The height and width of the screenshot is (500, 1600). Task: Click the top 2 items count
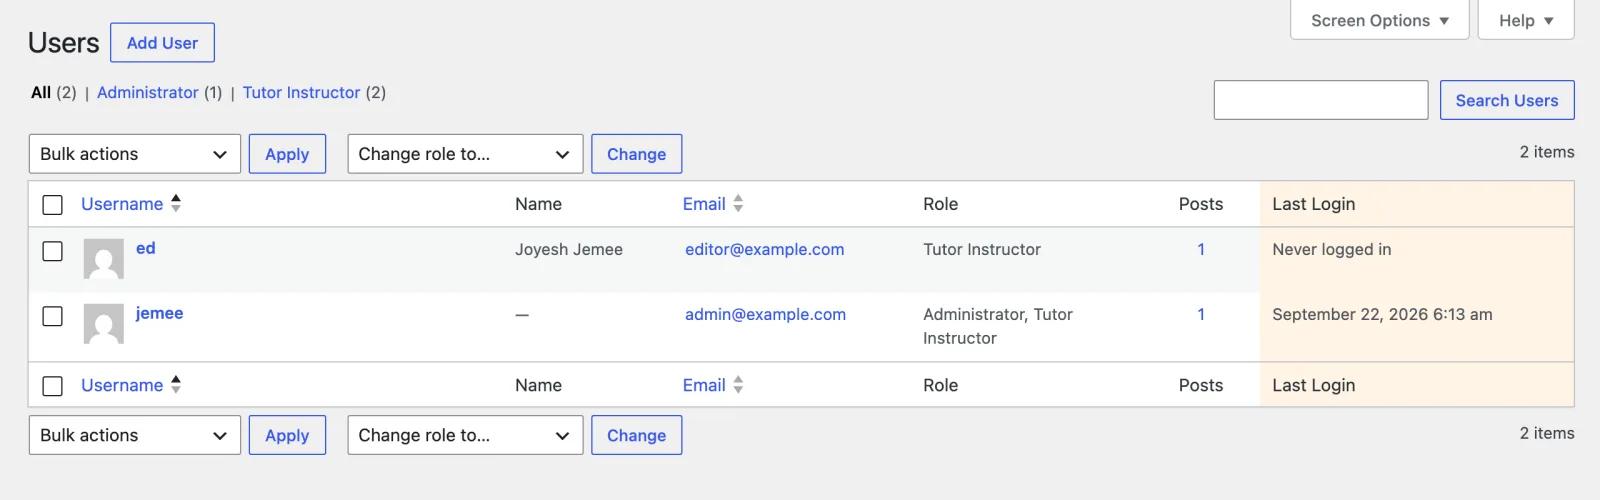click(x=1547, y=152)
